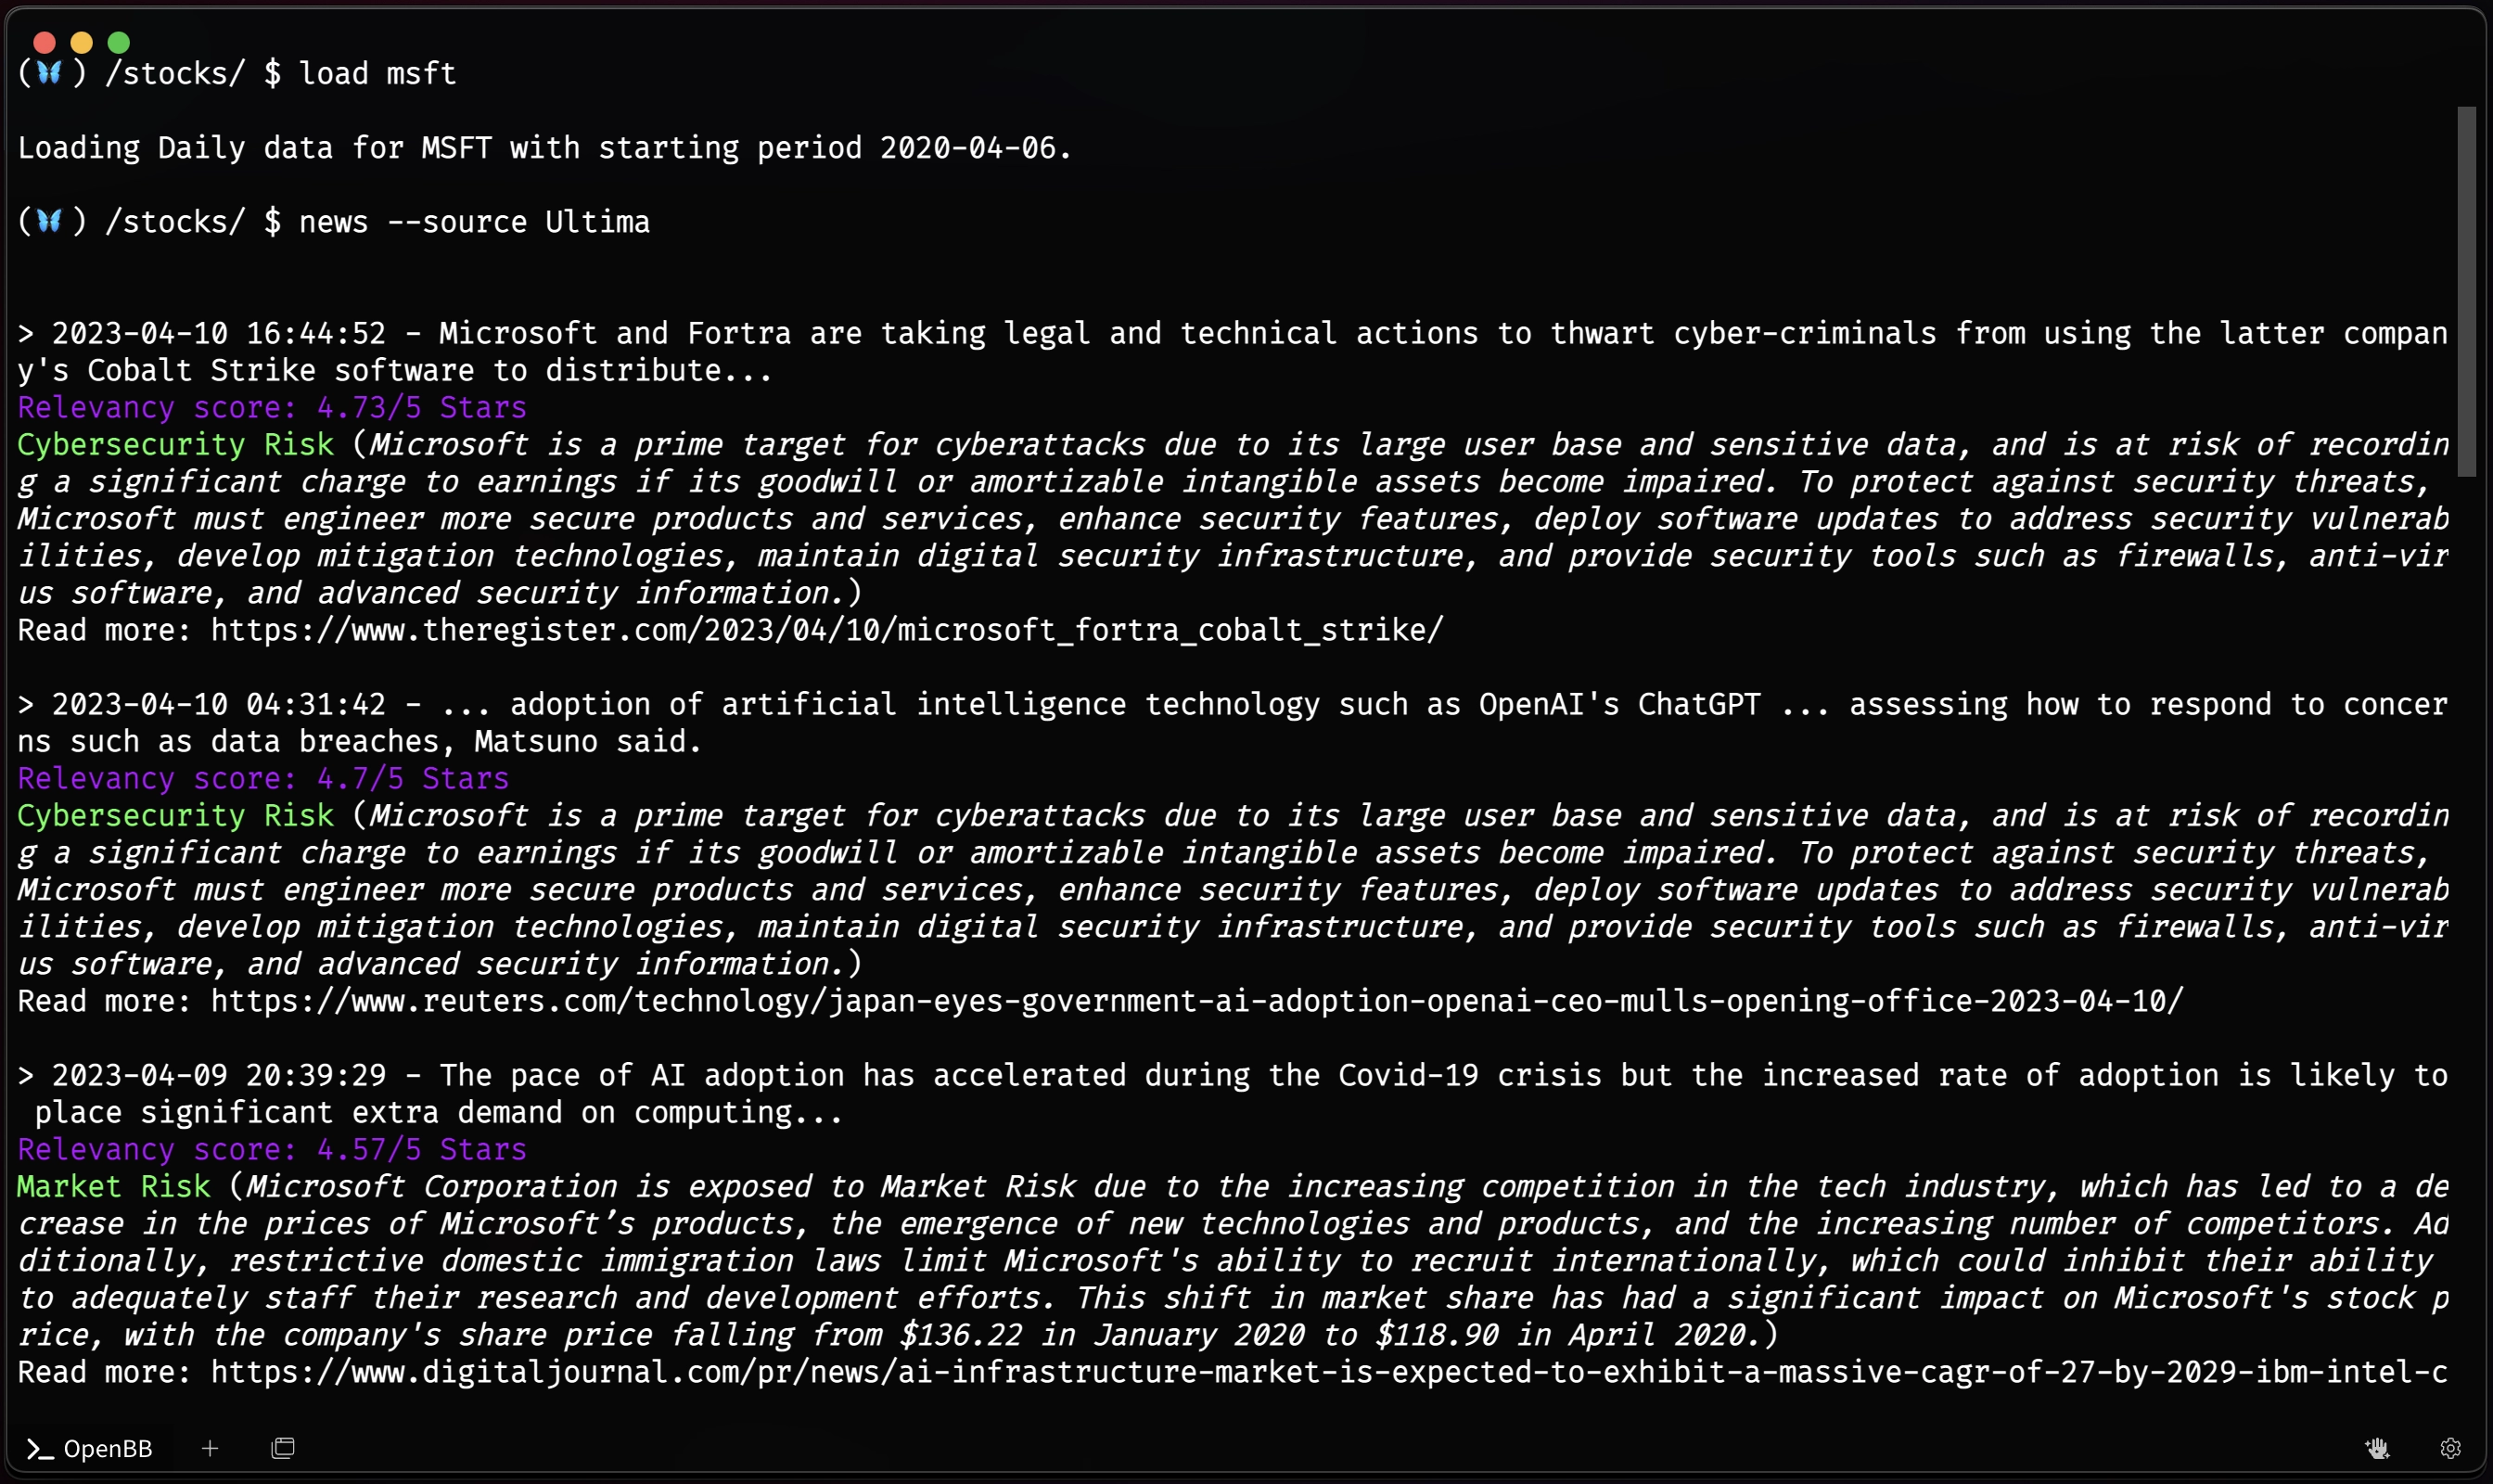Open the window panes icon beside the plus
This screenshot has width=2493, height=1484.
pyautogui.click(x=283, y=1448)
